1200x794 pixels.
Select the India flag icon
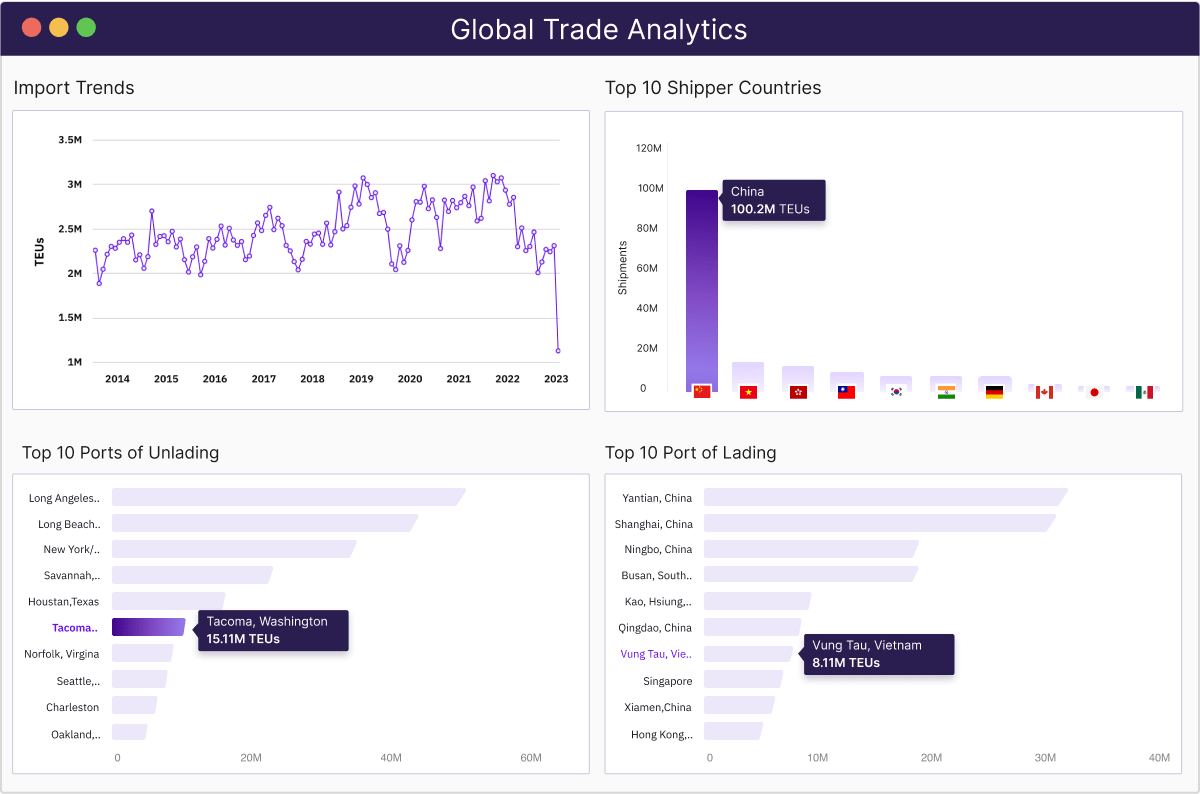pos(945,391)
